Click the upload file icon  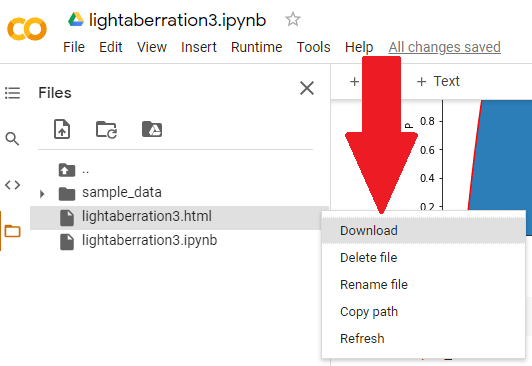62,129
